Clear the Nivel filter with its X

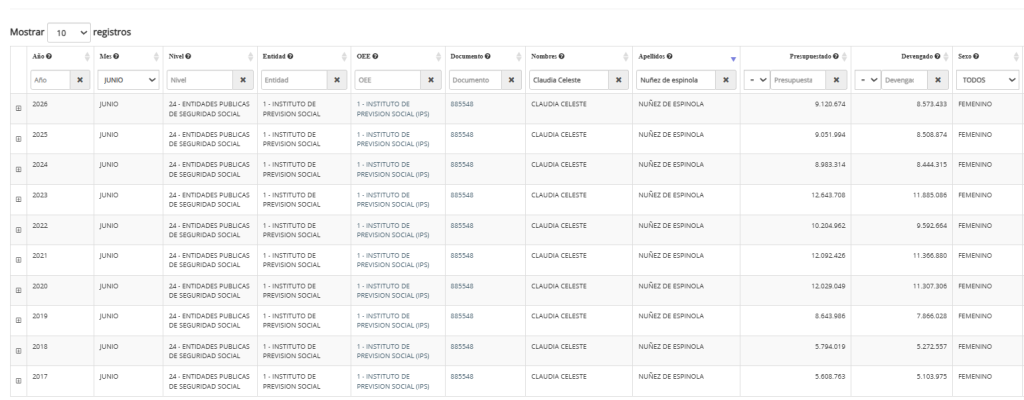pyautogui.click(x=243, y=80)
